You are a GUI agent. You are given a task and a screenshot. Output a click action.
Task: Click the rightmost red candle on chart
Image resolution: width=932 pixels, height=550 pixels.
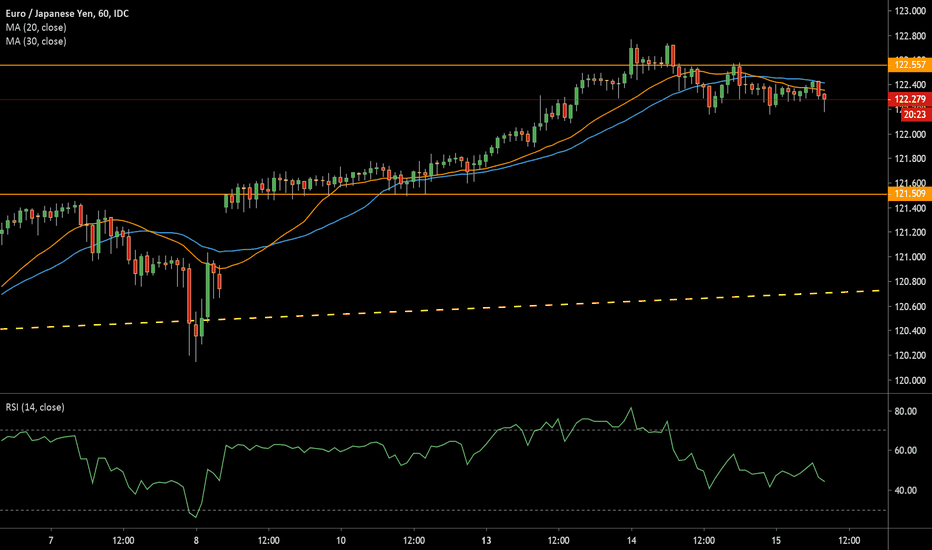[824, 96]
